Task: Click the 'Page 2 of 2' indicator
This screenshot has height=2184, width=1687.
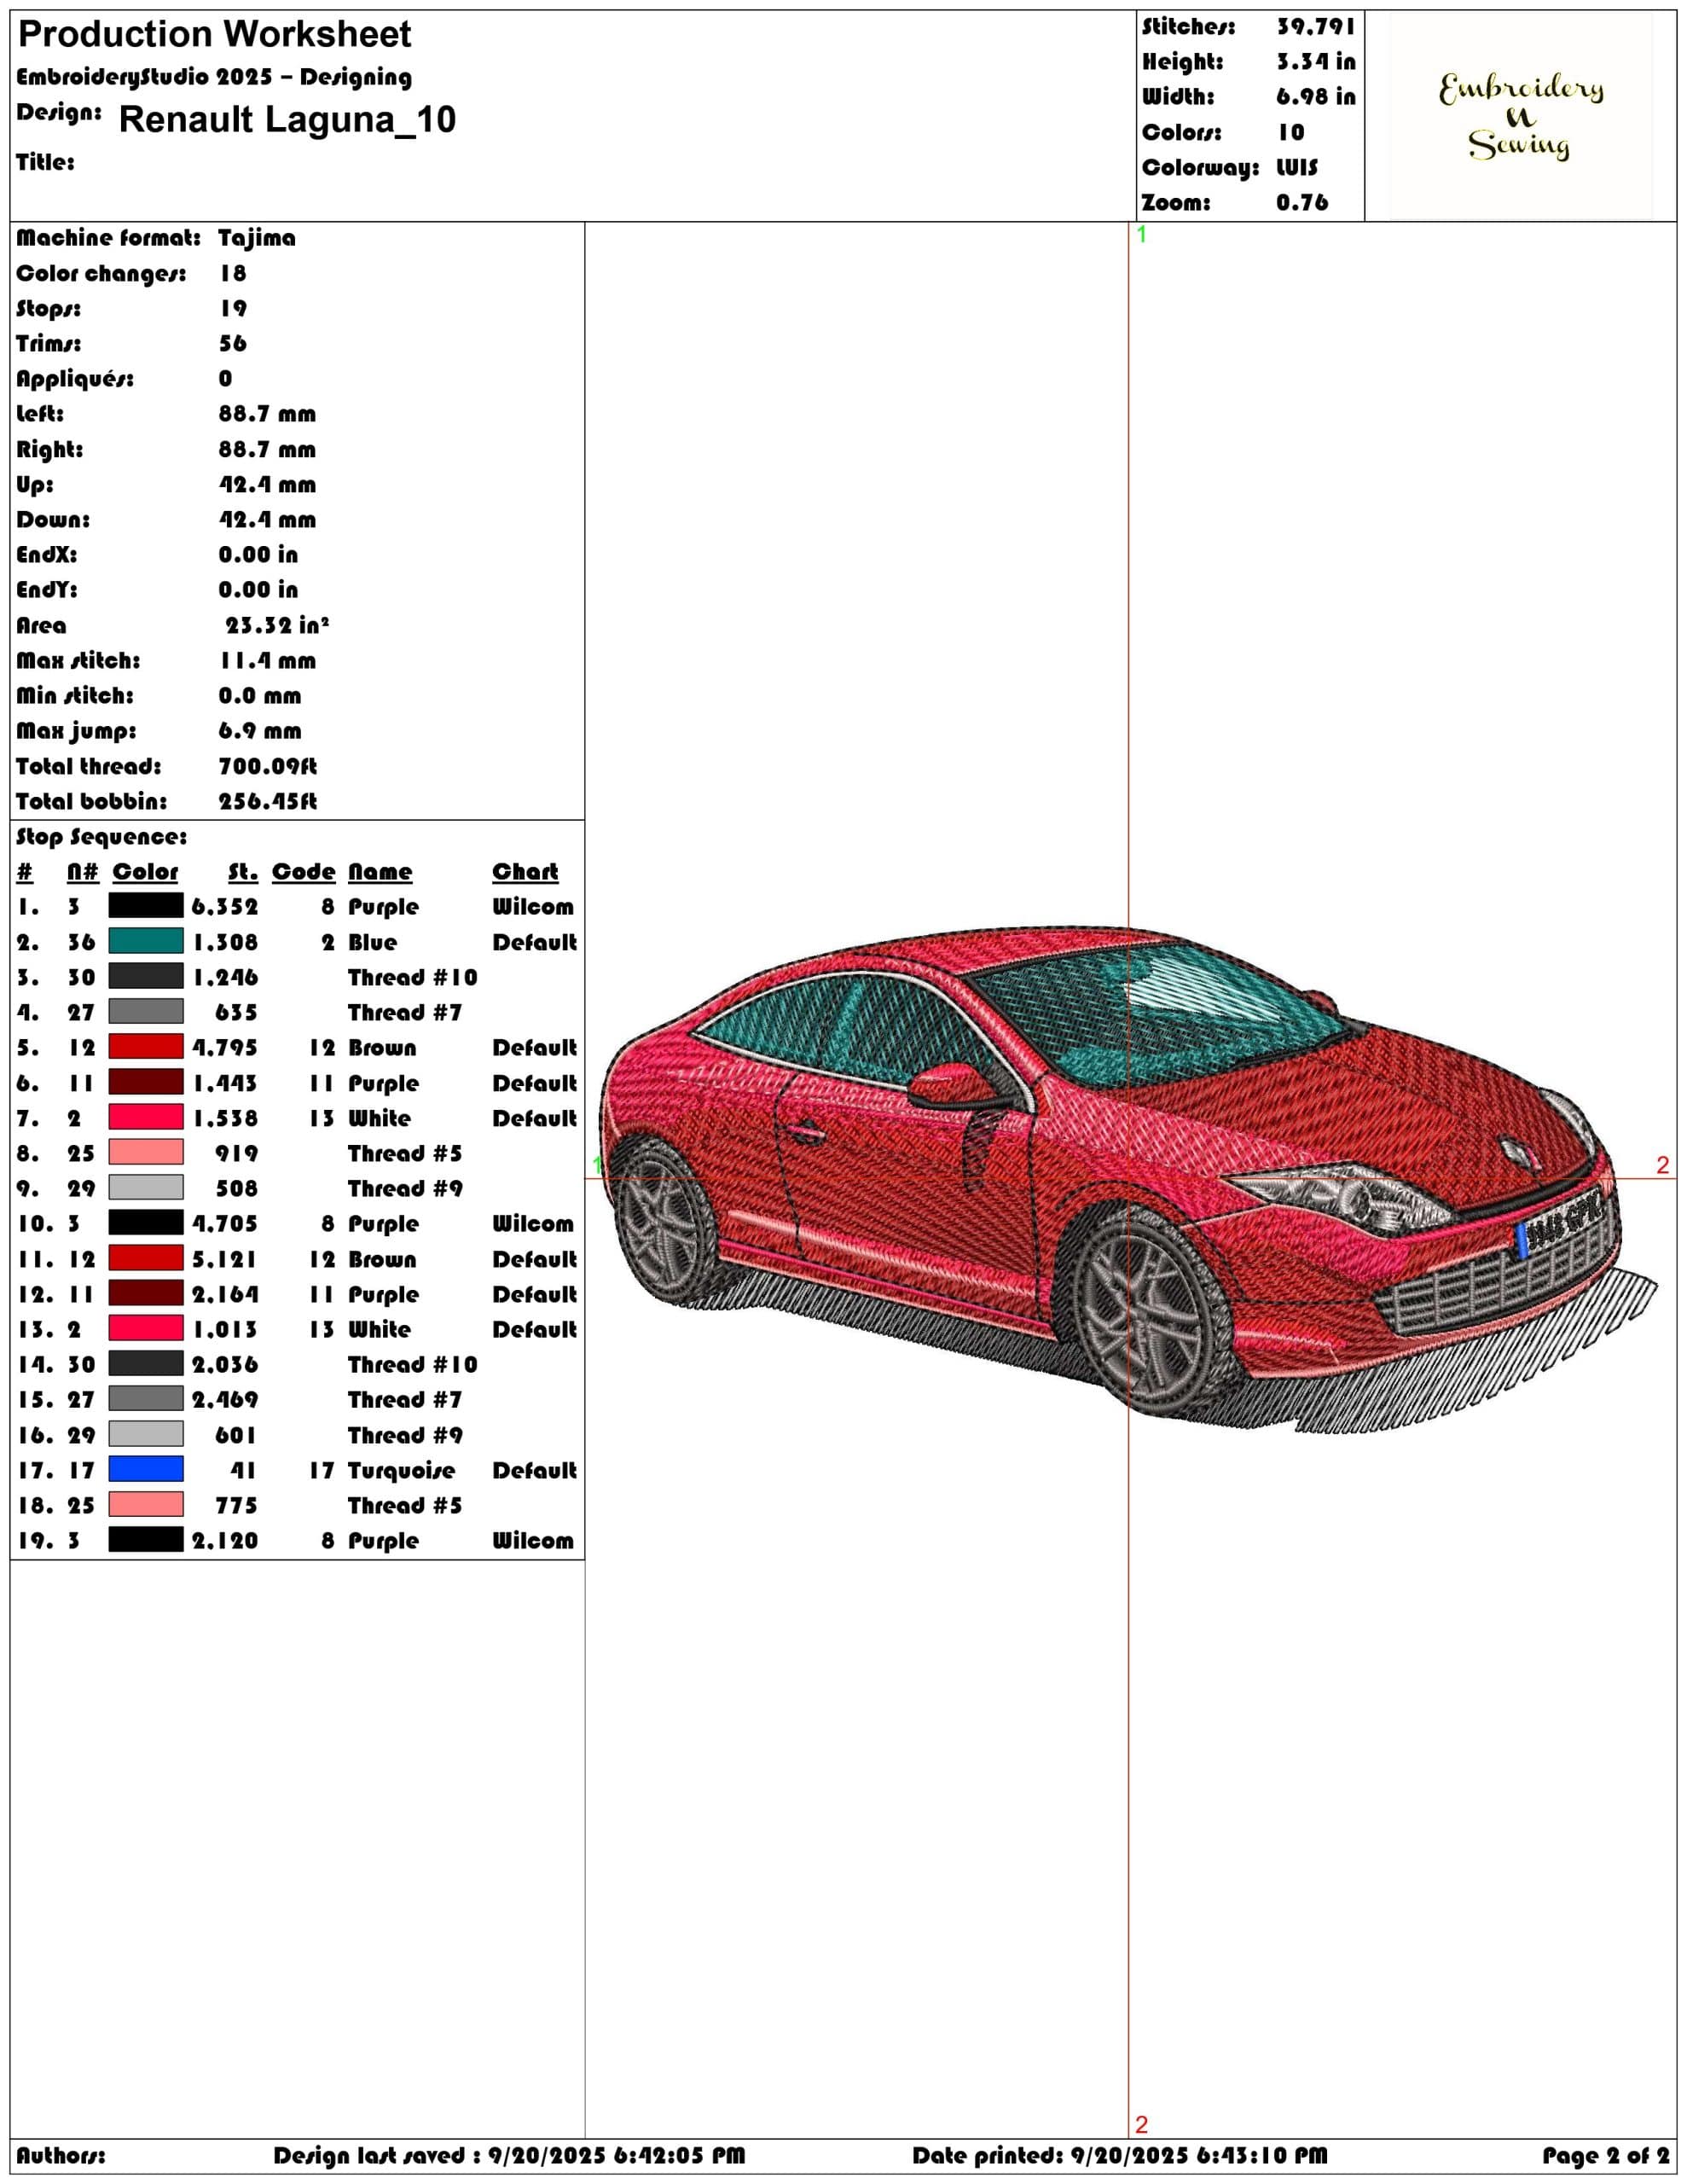Action: click(x=1606, y=2155)
